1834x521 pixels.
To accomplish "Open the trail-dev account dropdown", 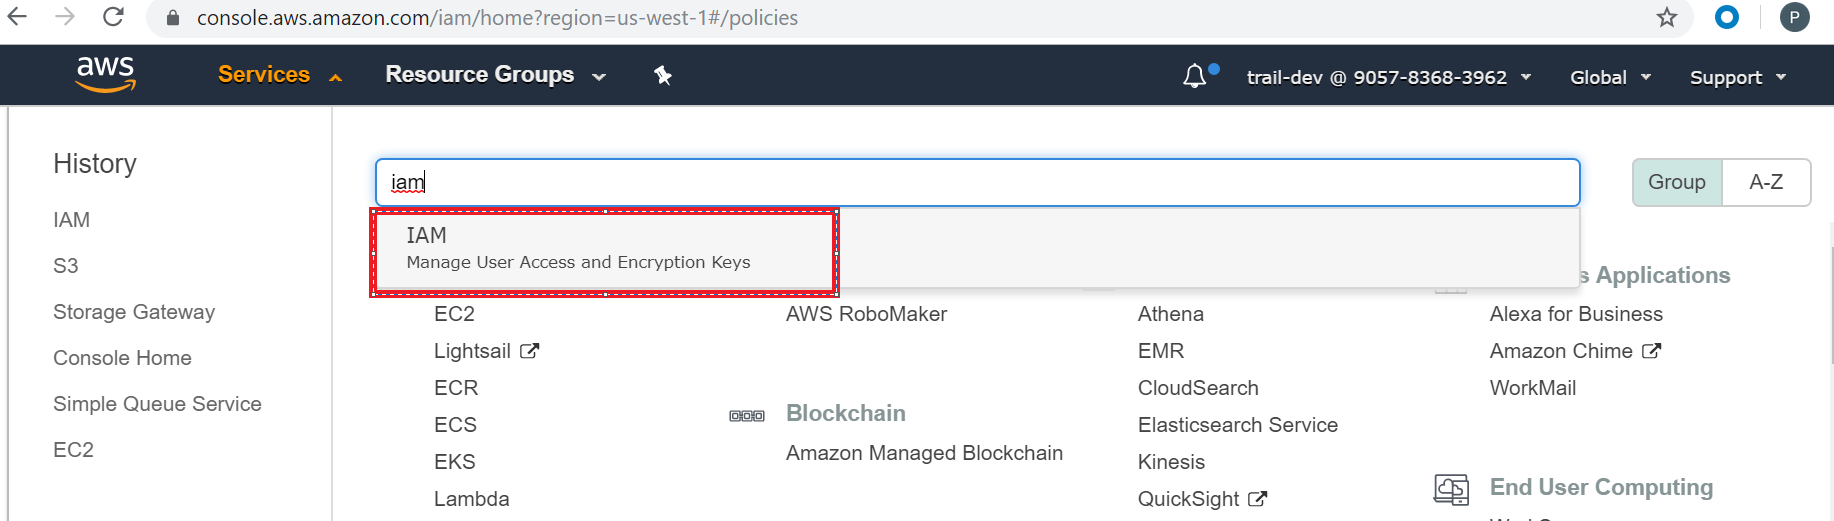I will click(1388, 77).
